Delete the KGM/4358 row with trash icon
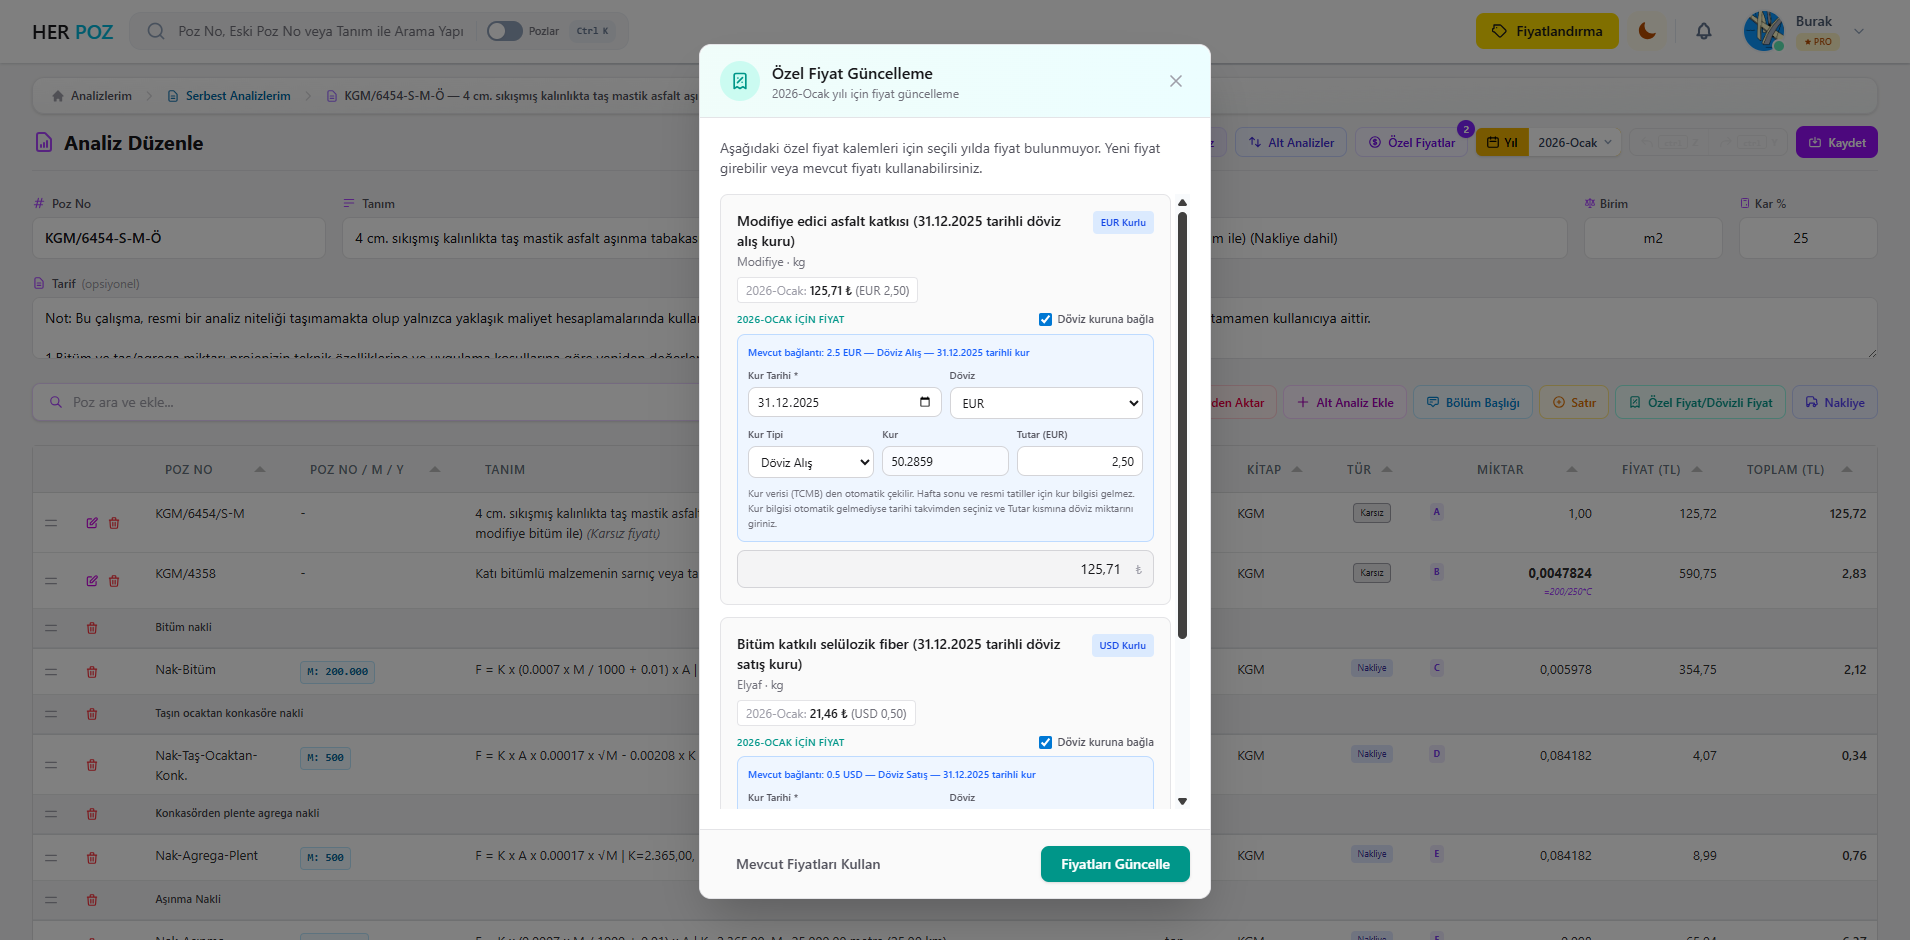Image resolution: width=1910 pixels, height=940 pixels. point(114,581)
